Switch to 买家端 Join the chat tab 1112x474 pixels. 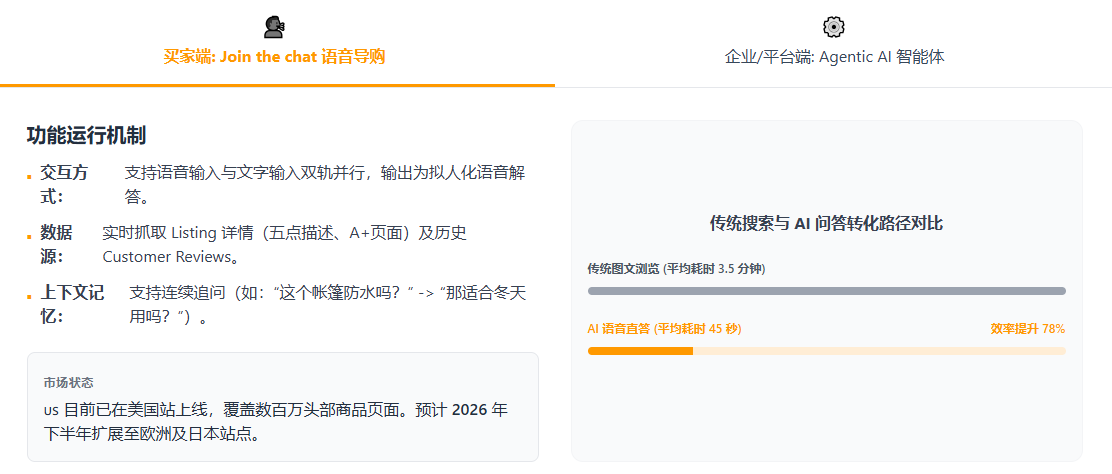point(274,56)
